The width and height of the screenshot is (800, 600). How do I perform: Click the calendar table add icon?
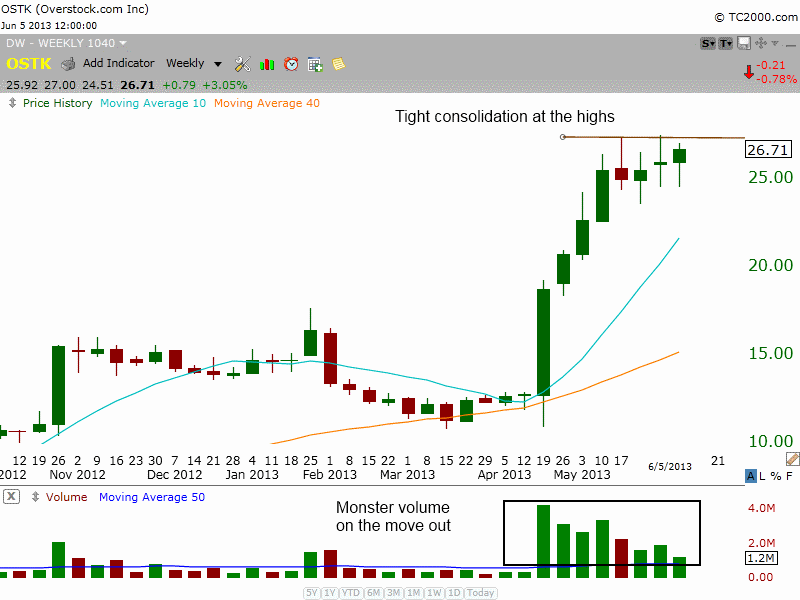pyautogui.click(x=315, y=64)
